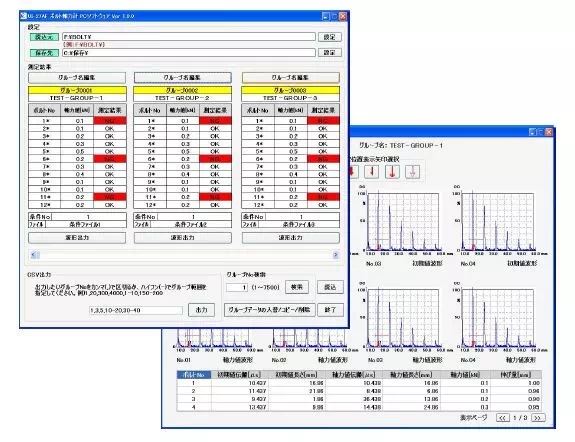This screenshot has width=575, height=442.
Task: Click the 検索 group search button
Action: click(297, 287)
